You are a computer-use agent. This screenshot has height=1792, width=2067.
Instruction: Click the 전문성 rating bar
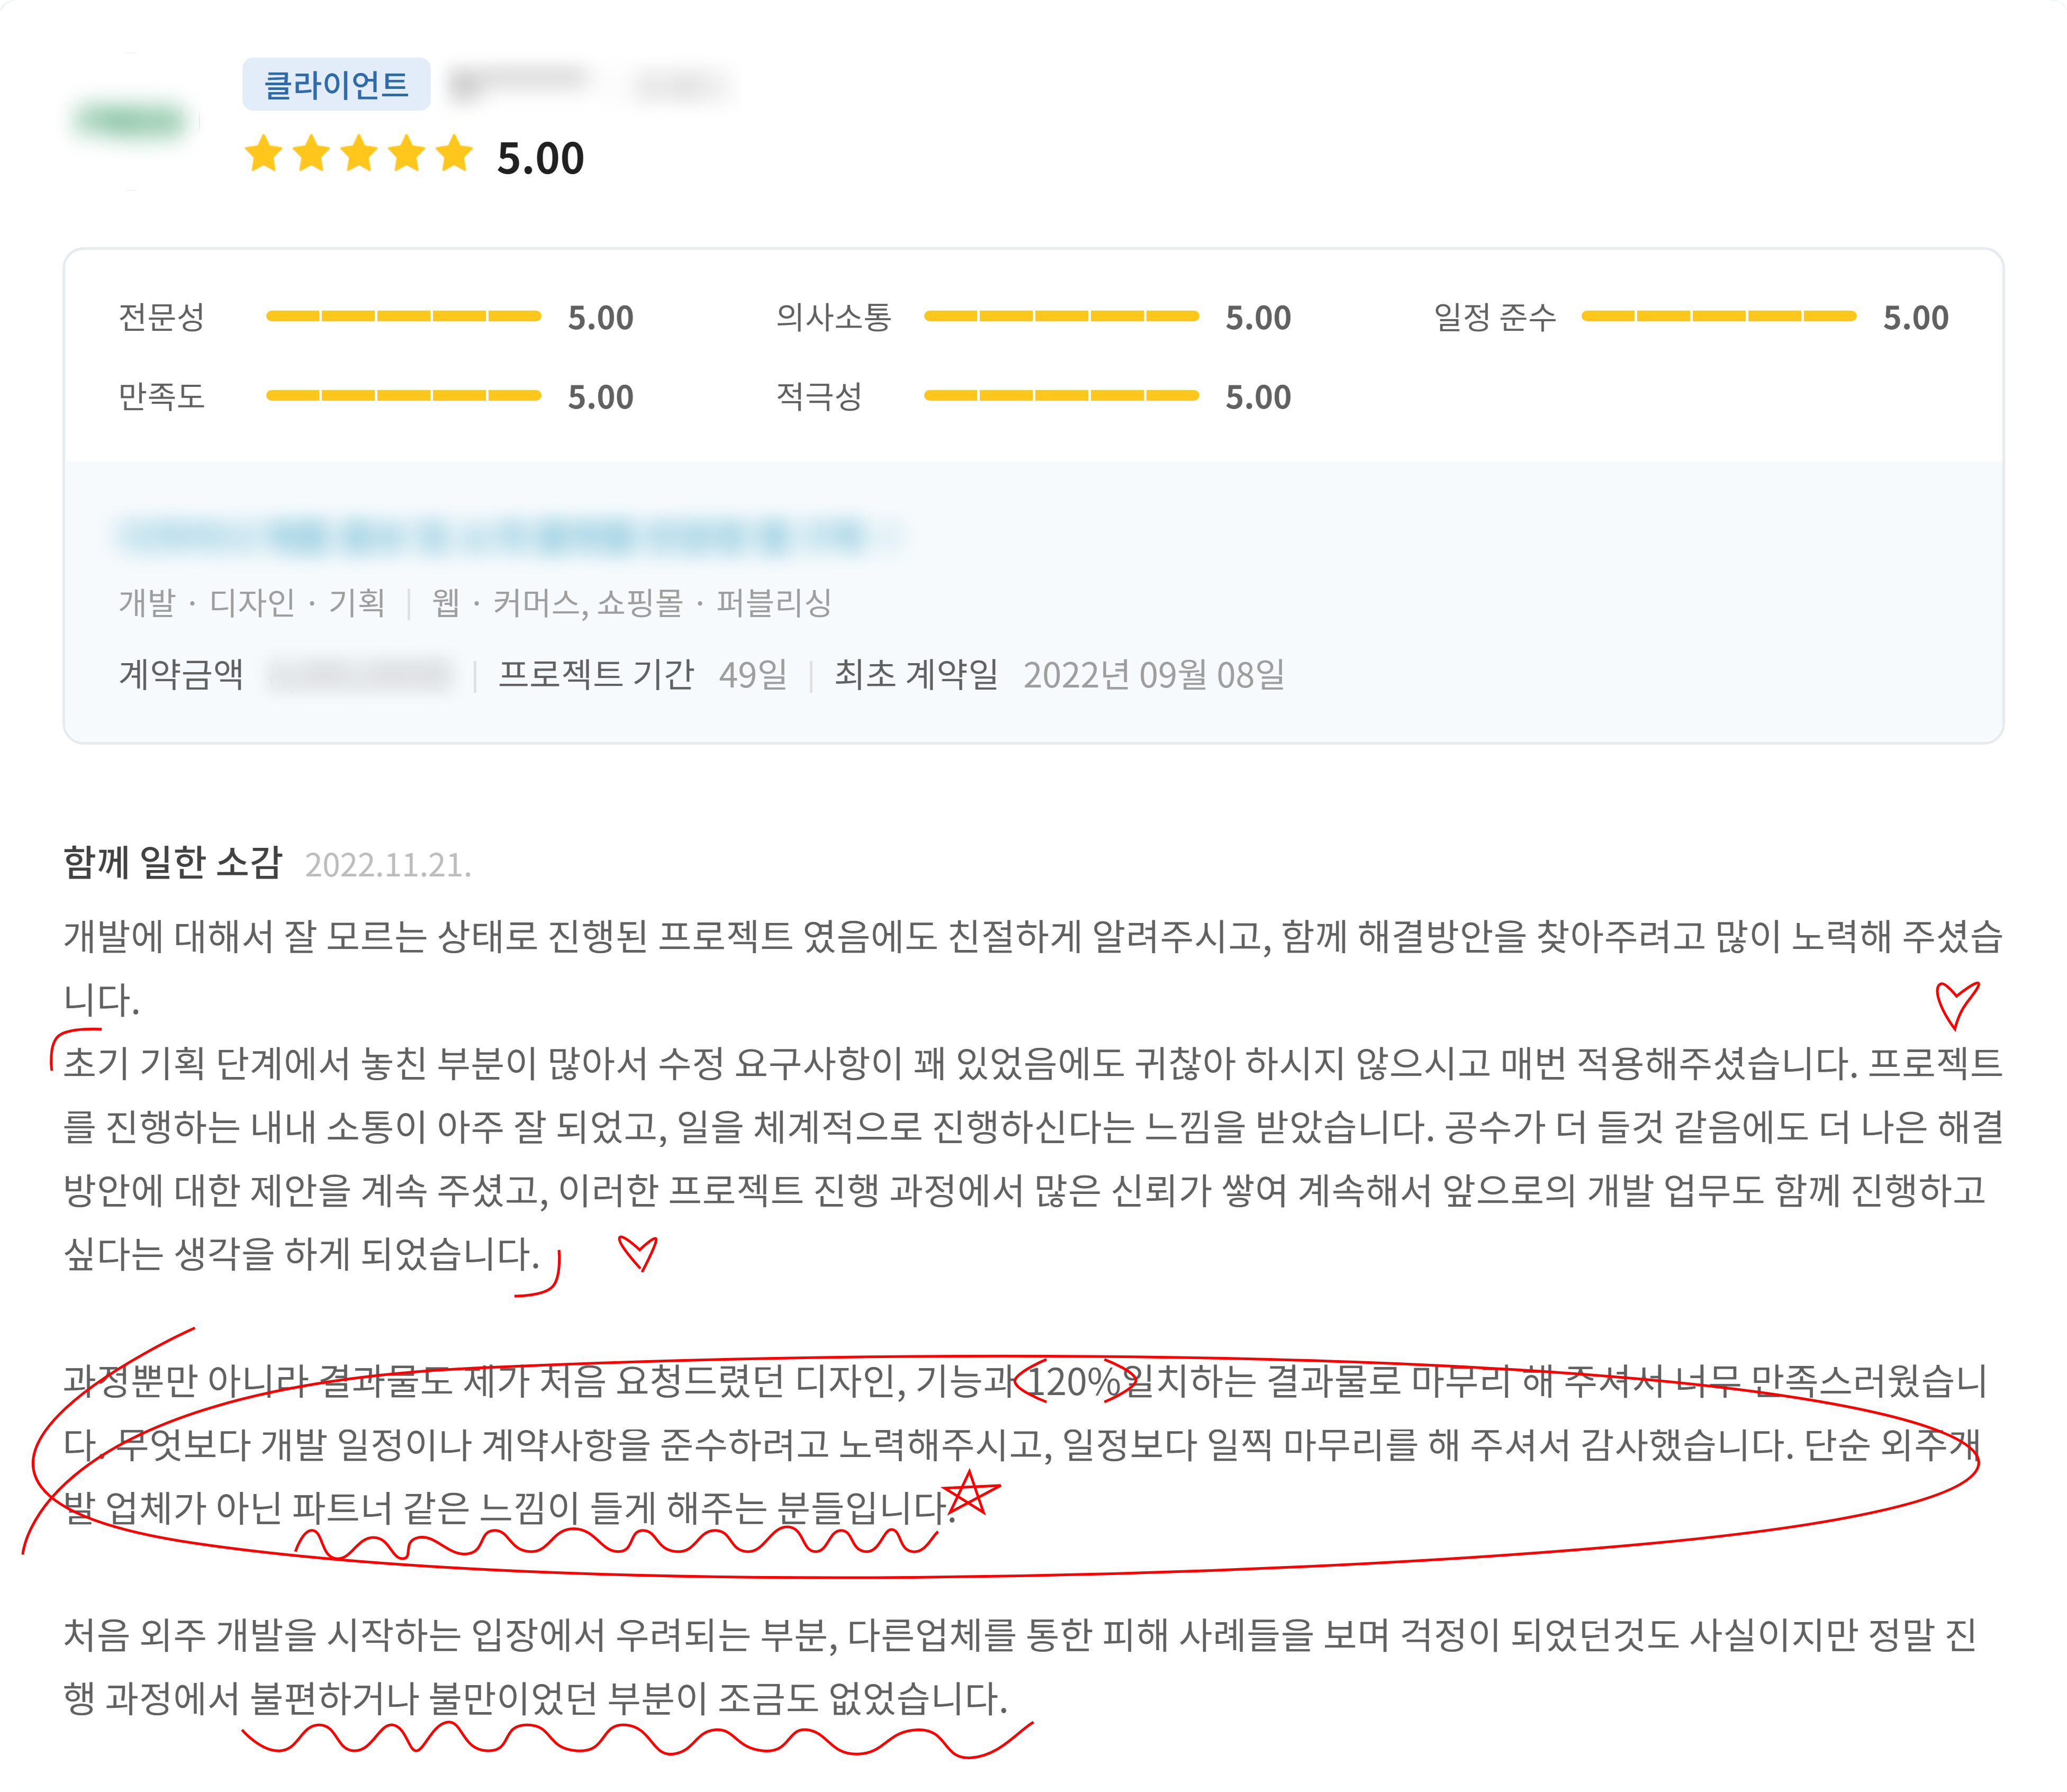tap(403, 316)
